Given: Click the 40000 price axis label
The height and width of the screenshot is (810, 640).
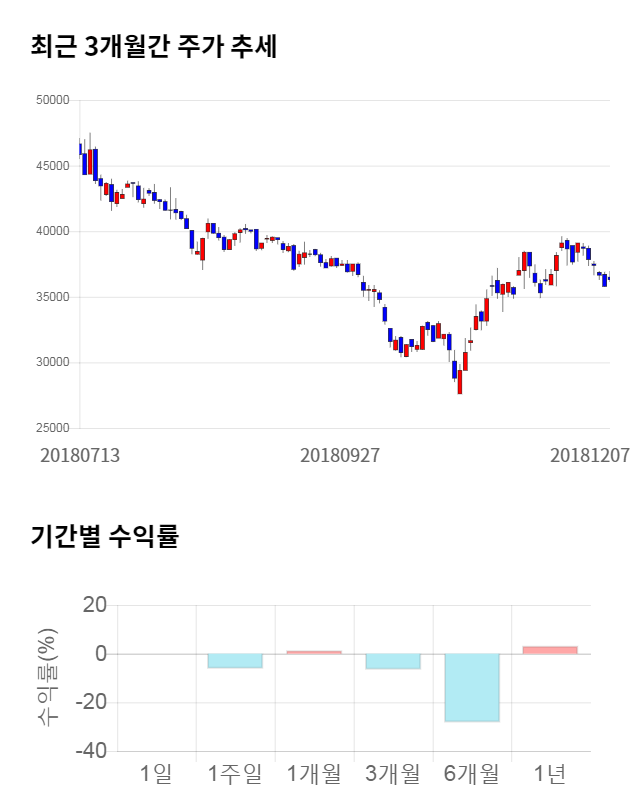Looking at the screenshot, I should click(51, 231).
